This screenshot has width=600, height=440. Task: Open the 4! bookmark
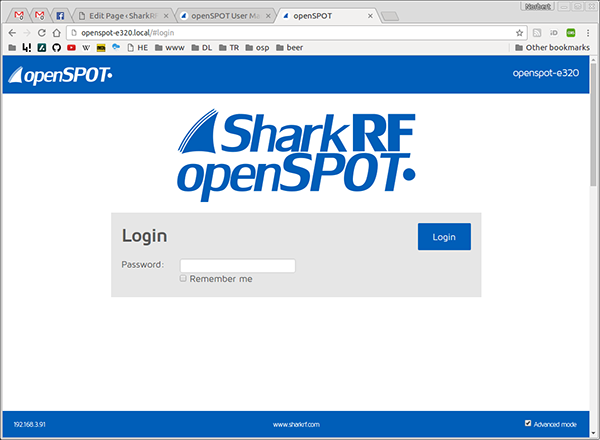point(26,48)
